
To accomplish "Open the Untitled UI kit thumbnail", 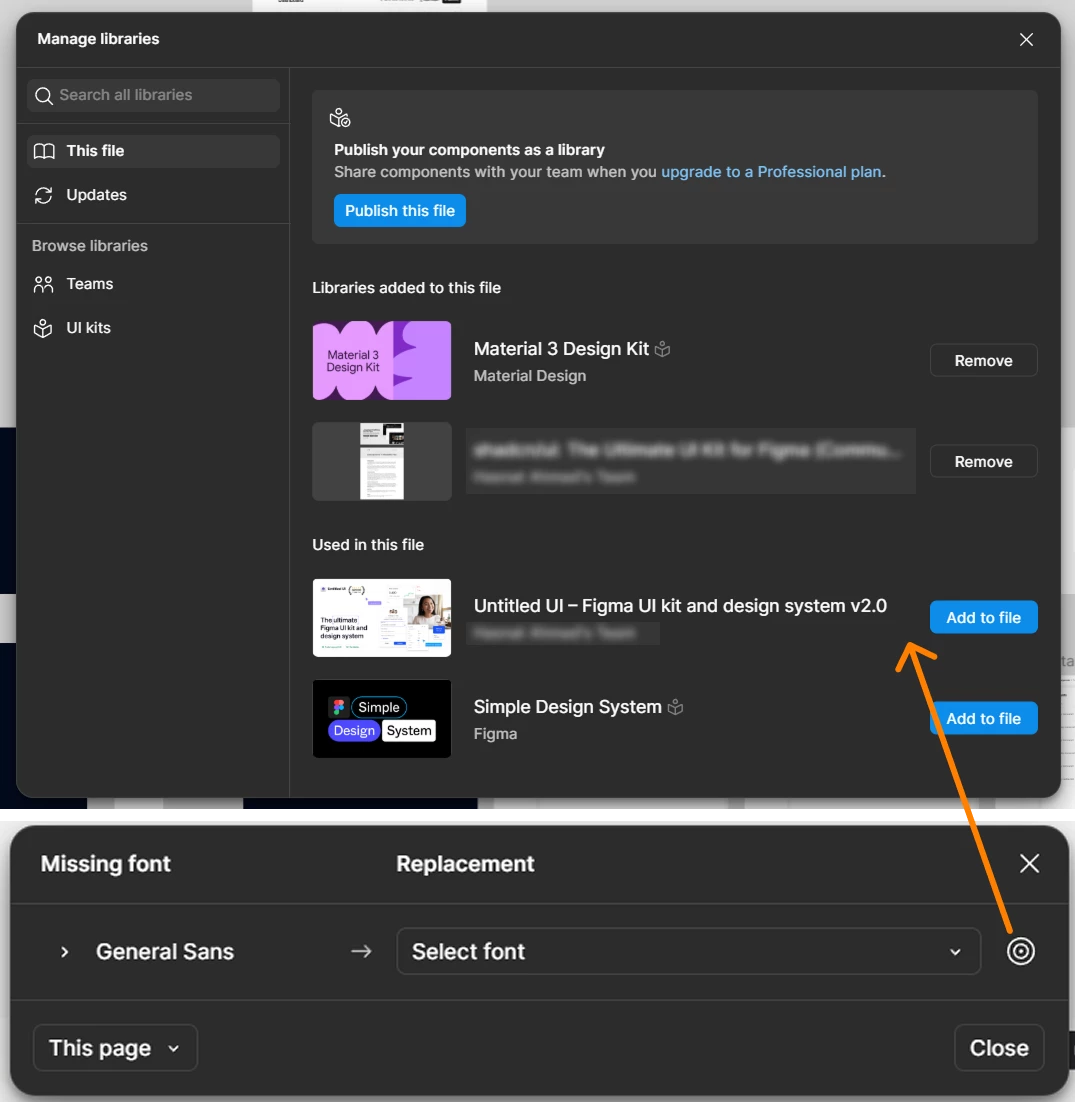I will [382, 618].
